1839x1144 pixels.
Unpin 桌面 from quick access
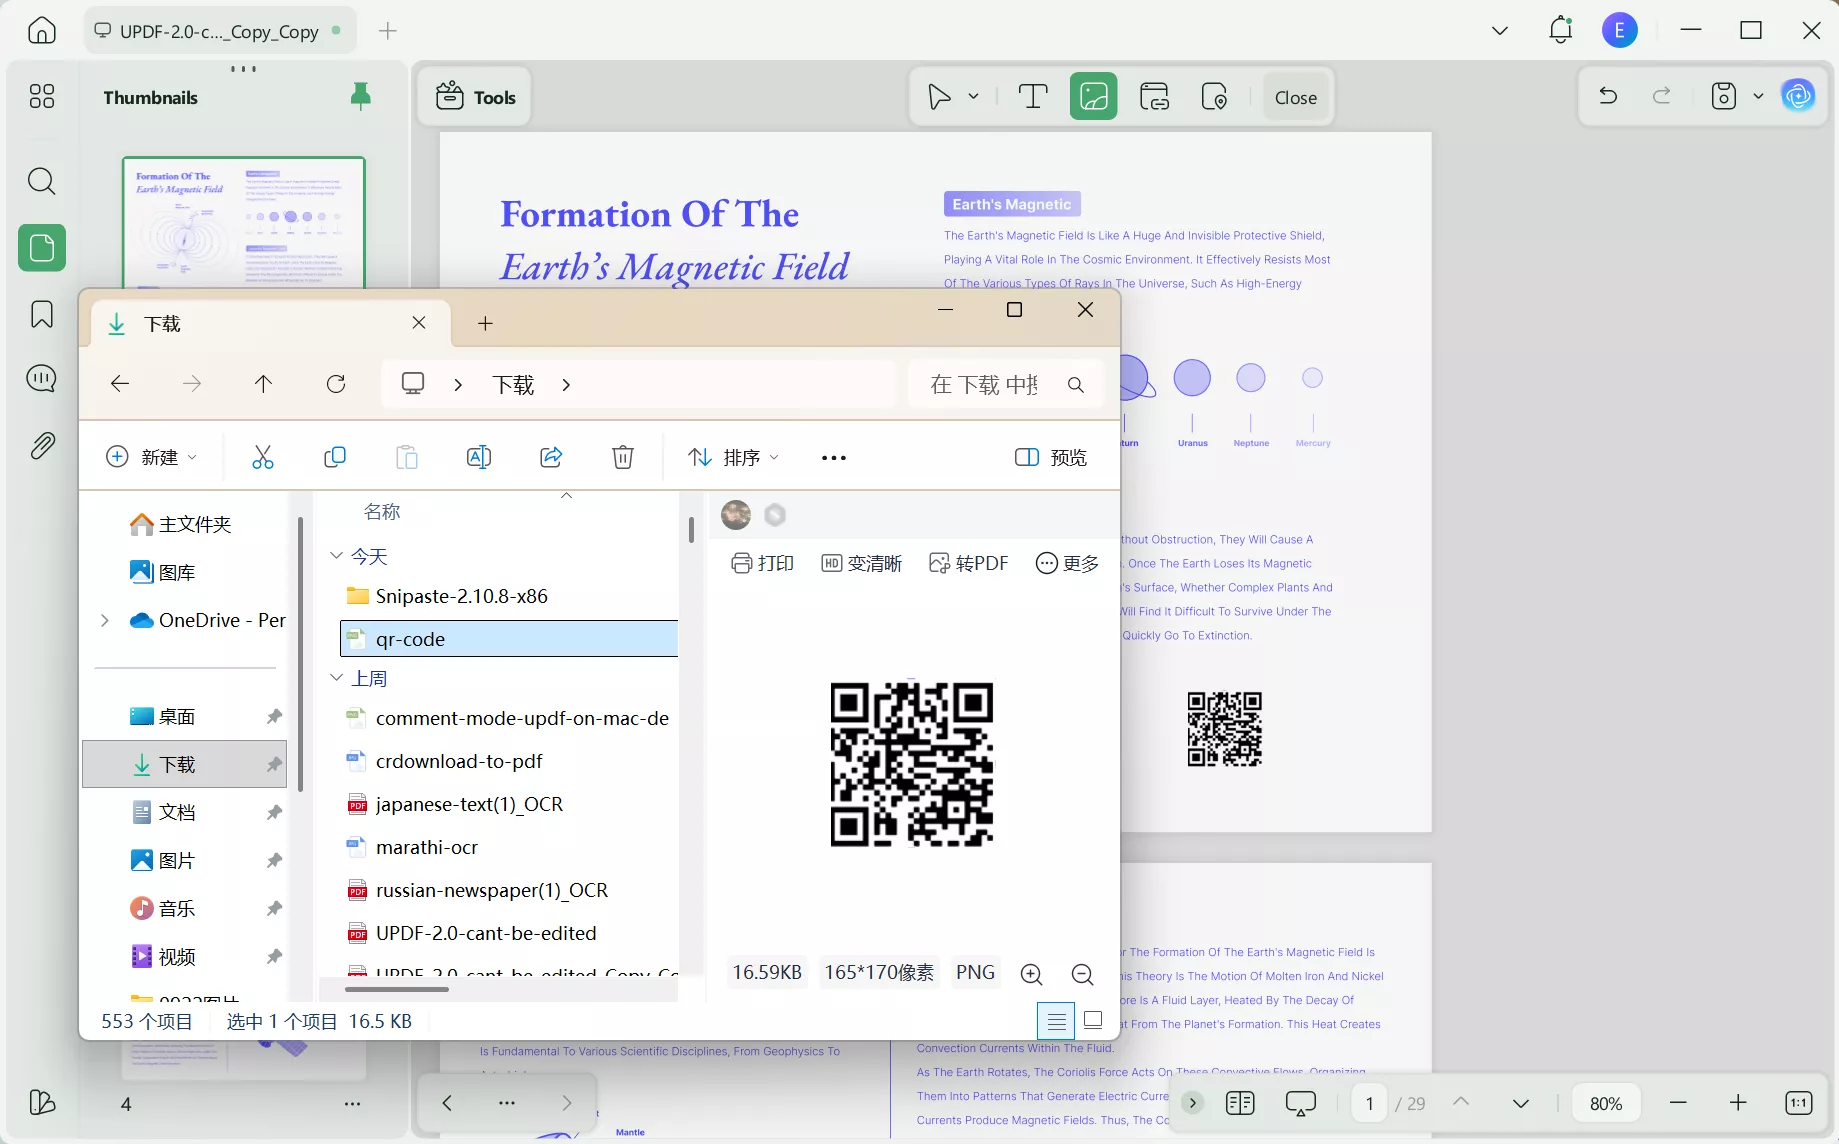pyautogui.click(x=273, y=716)
